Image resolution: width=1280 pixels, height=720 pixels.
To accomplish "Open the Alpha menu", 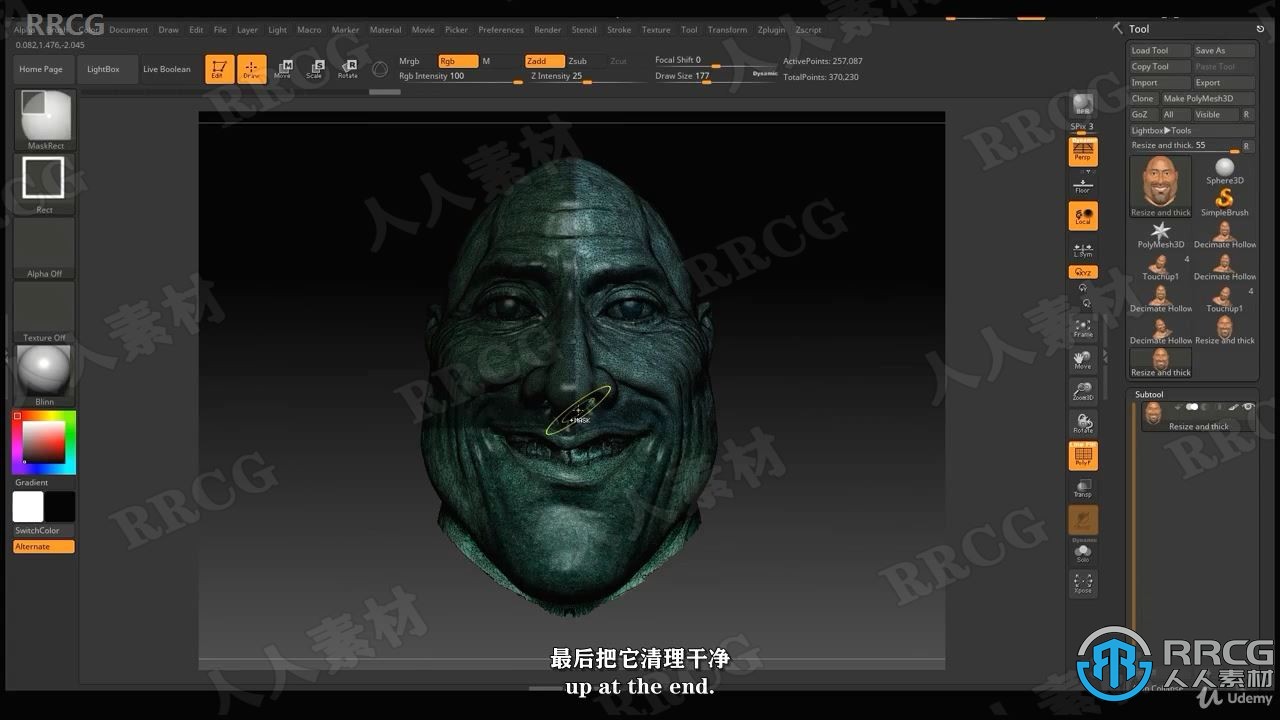I will pos(23,30).
